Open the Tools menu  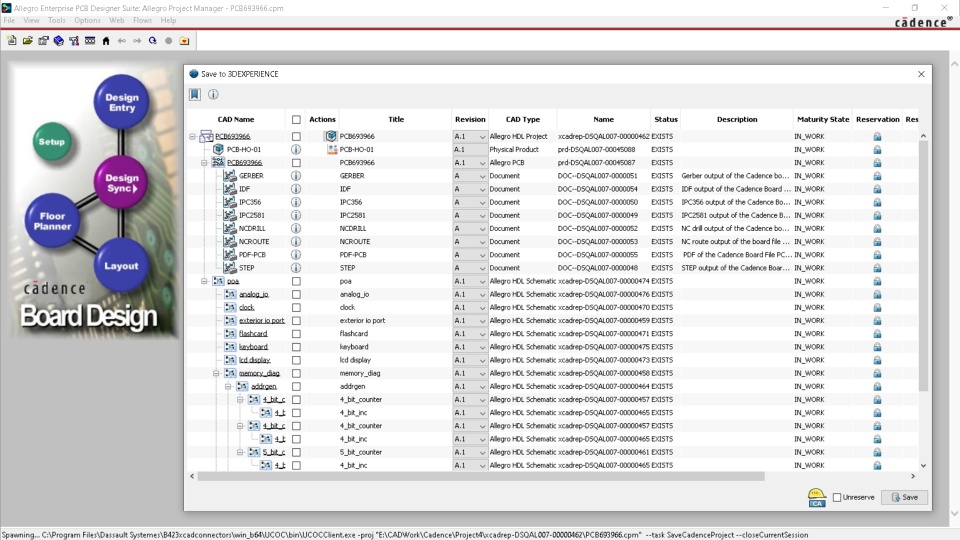(56, 20)
